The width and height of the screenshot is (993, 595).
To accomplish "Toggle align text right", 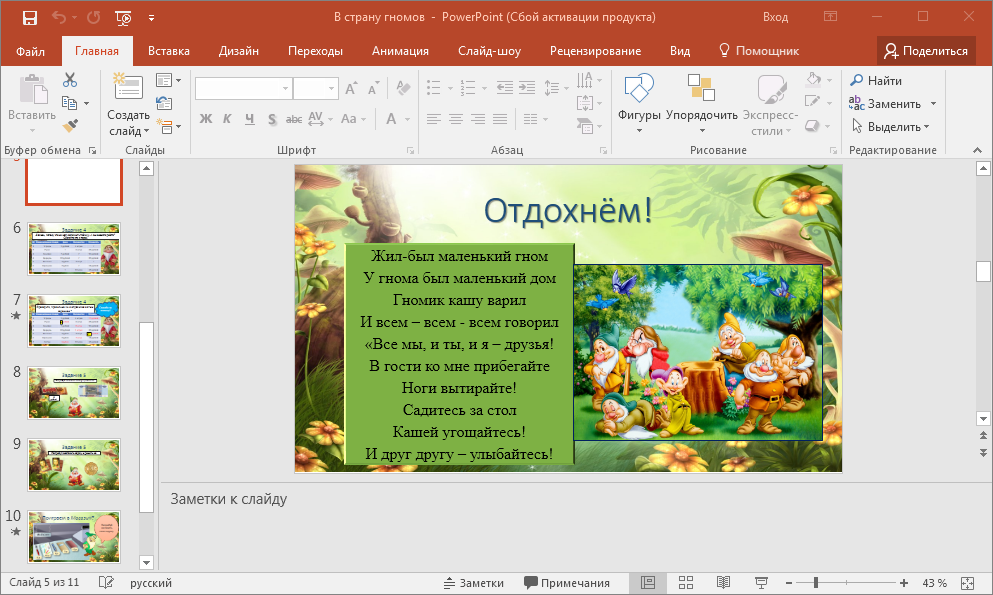I will 478,118.
